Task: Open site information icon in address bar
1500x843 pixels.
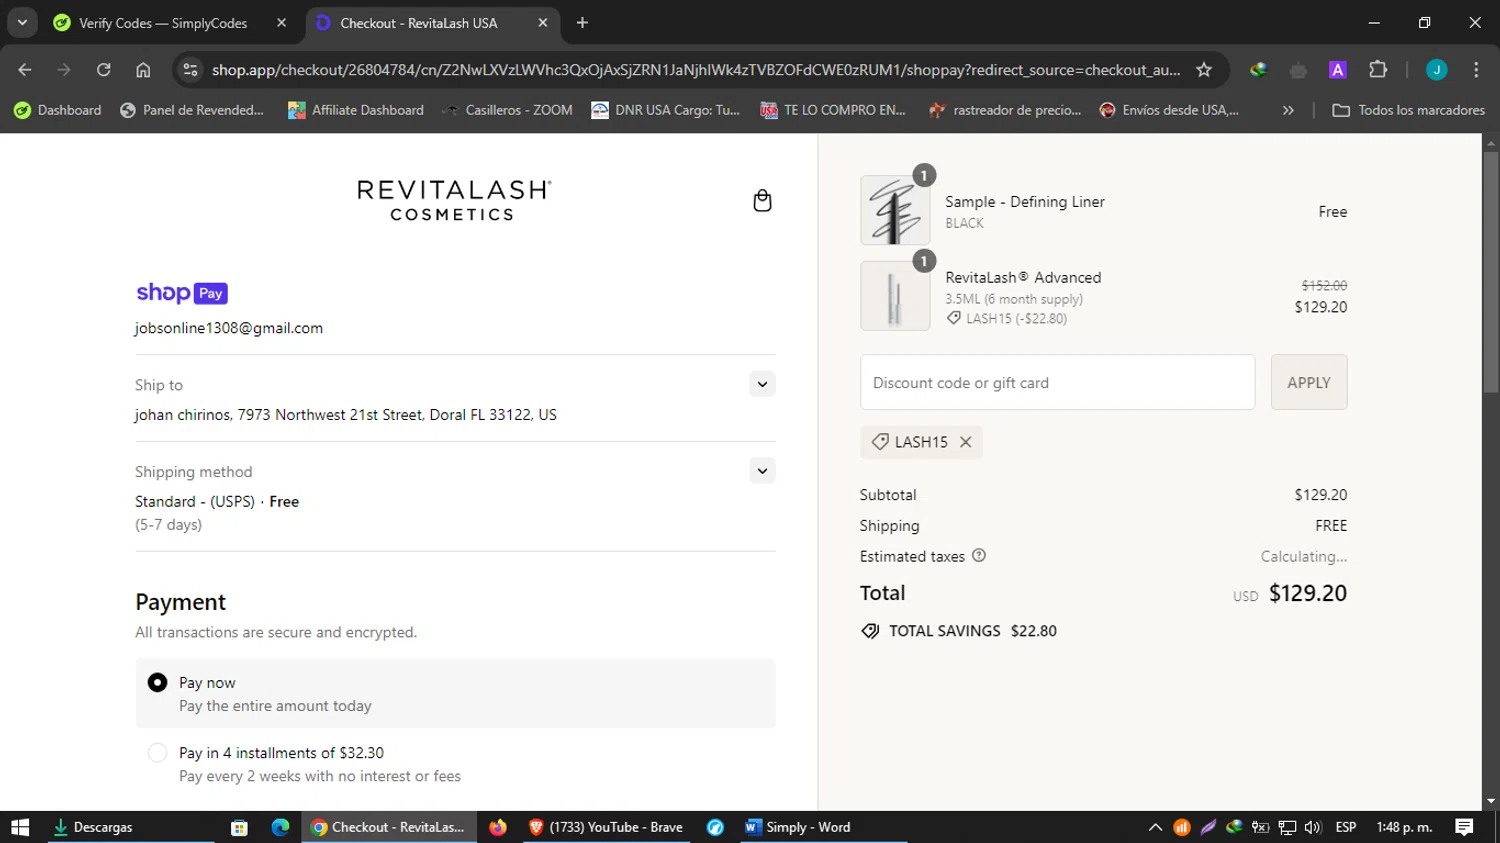Action: pos(190,70)
